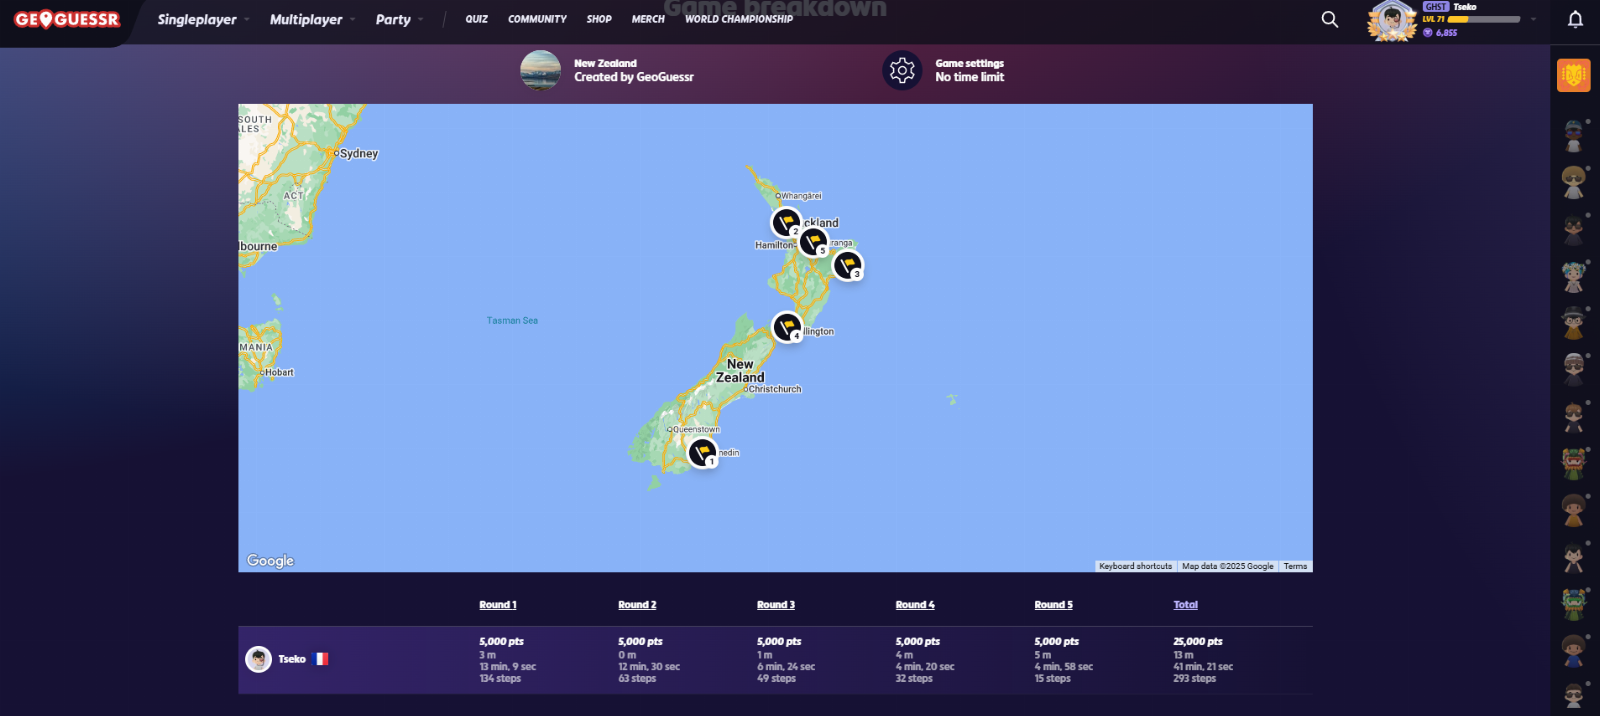
Task: Open Tseko's profile avatar in header
Action: [1391, 20]
